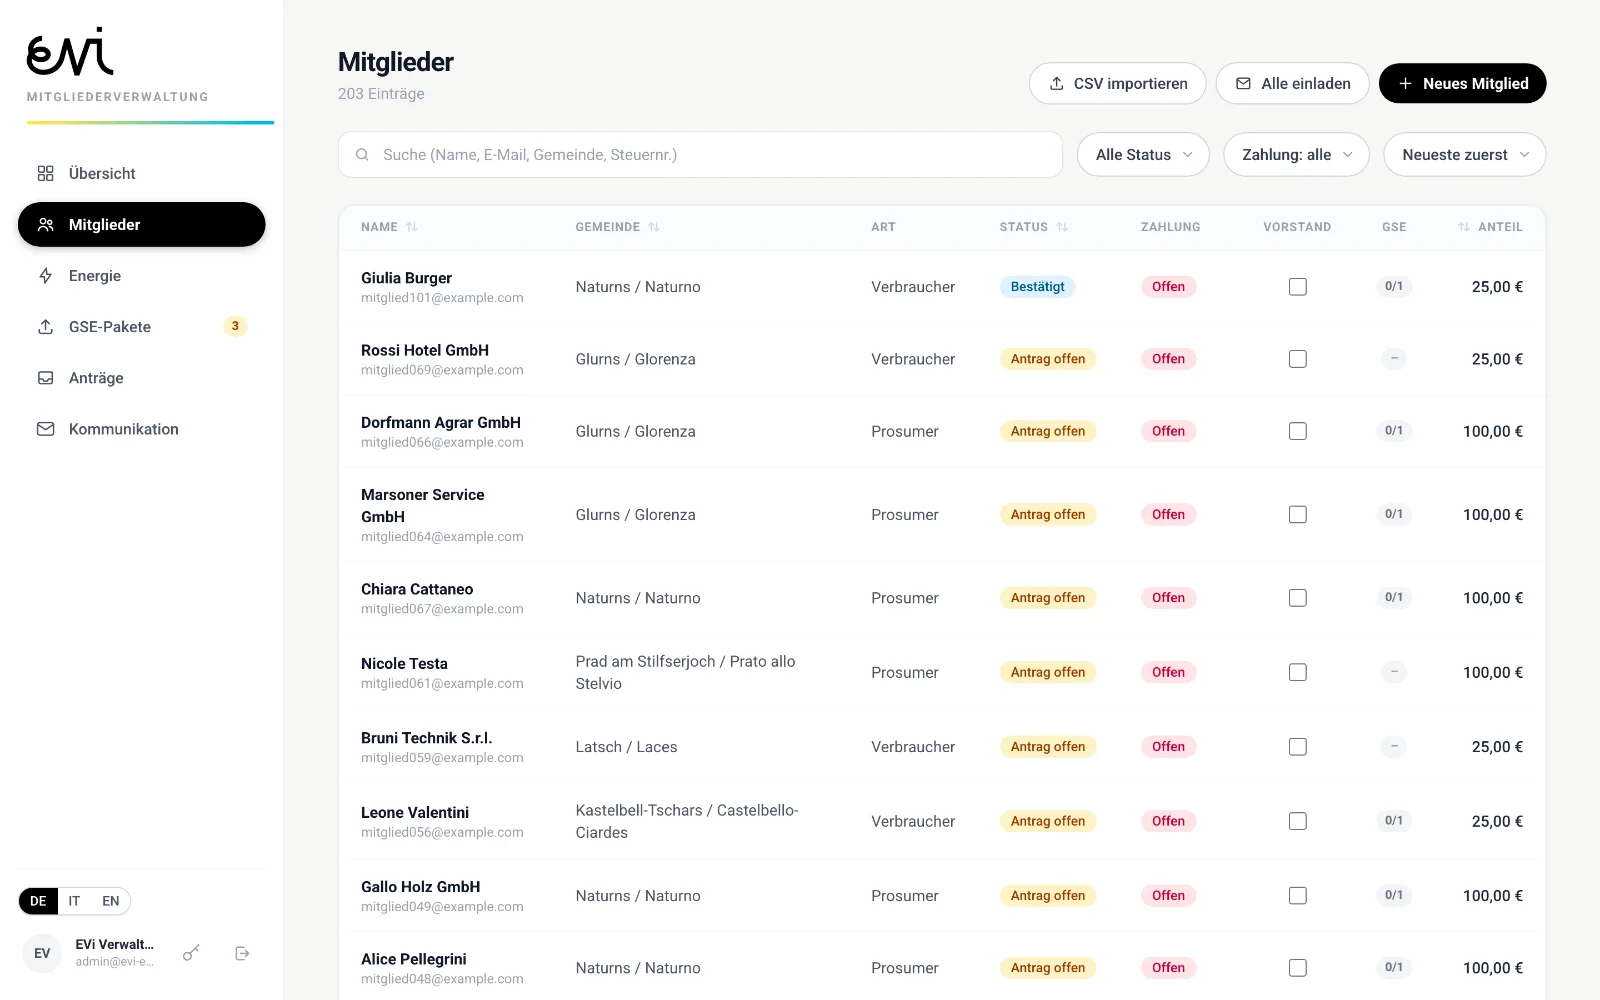Sort by Status column arrows
The width and height of the screenshot is (1600, 1000).
(1062, 227)
